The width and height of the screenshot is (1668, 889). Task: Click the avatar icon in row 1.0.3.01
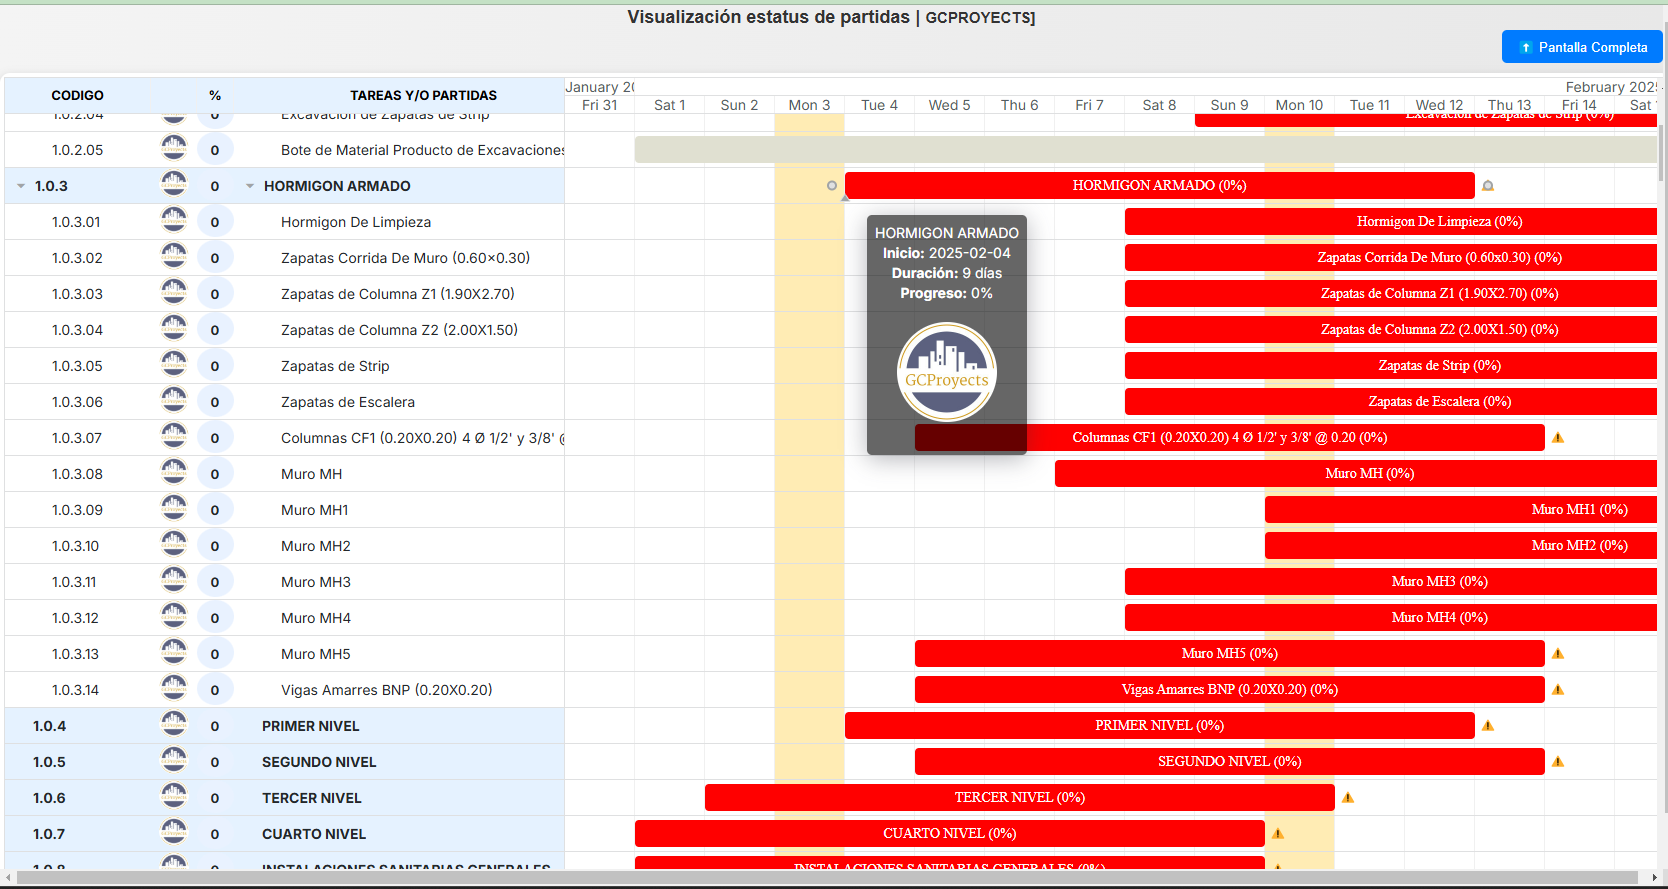[174, 221]
